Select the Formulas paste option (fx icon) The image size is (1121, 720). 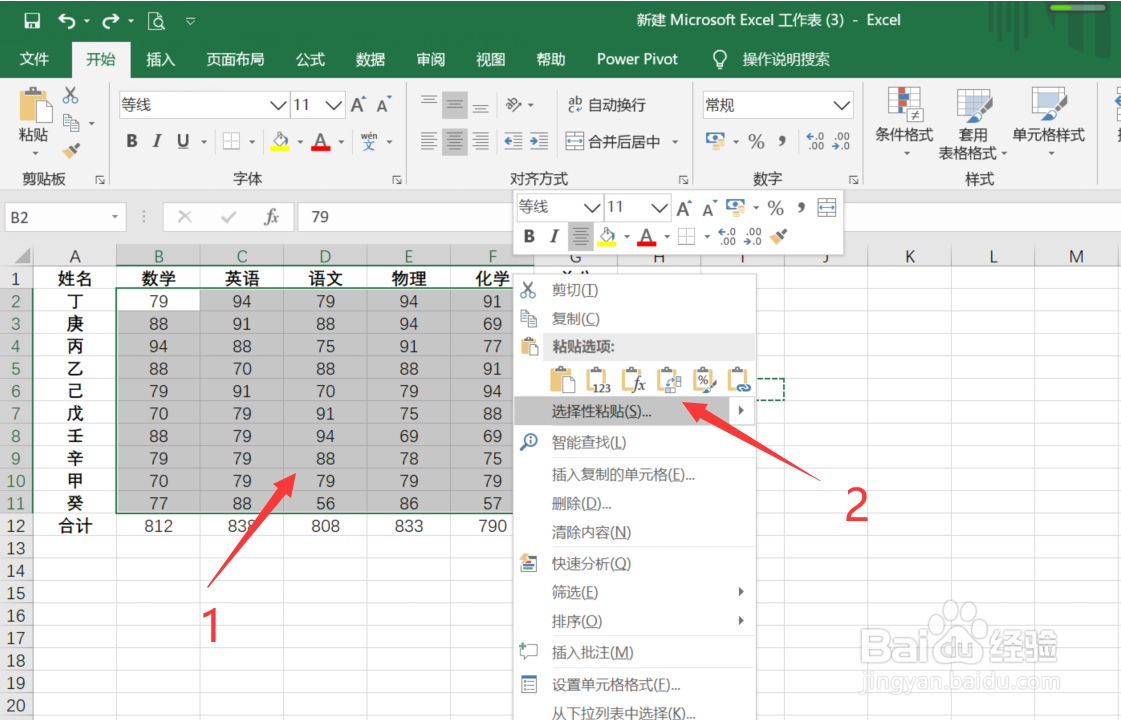pos(631,383)
